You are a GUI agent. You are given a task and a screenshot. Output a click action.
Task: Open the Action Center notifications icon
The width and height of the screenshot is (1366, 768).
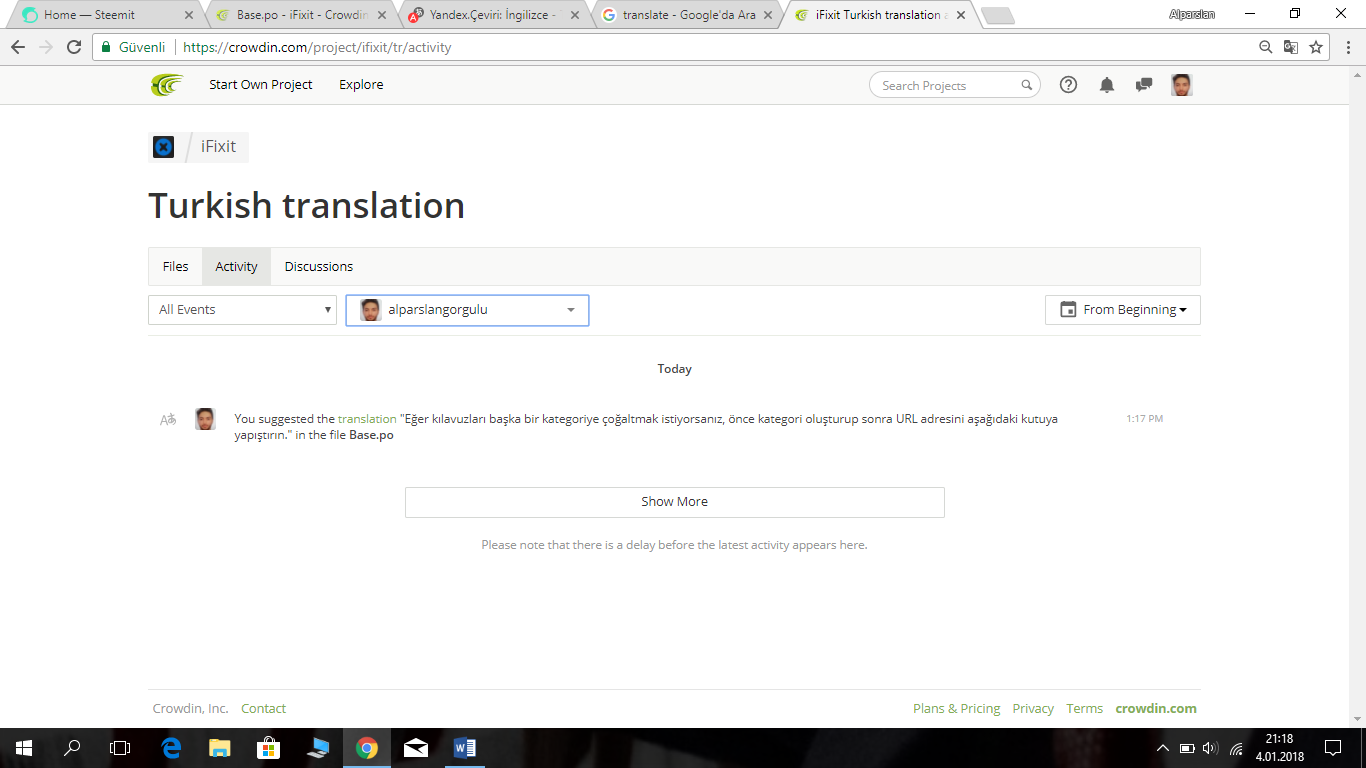click(1332, 748)
